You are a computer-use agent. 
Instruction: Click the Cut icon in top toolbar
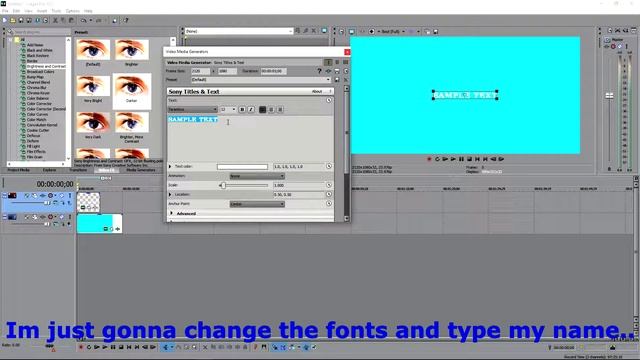point(55,20)
